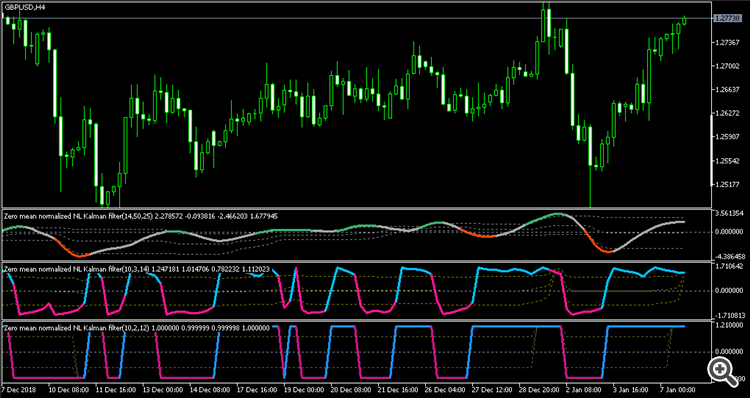
Task: Click the 1.25542 price scale value
Action: [x=727, y=161]
